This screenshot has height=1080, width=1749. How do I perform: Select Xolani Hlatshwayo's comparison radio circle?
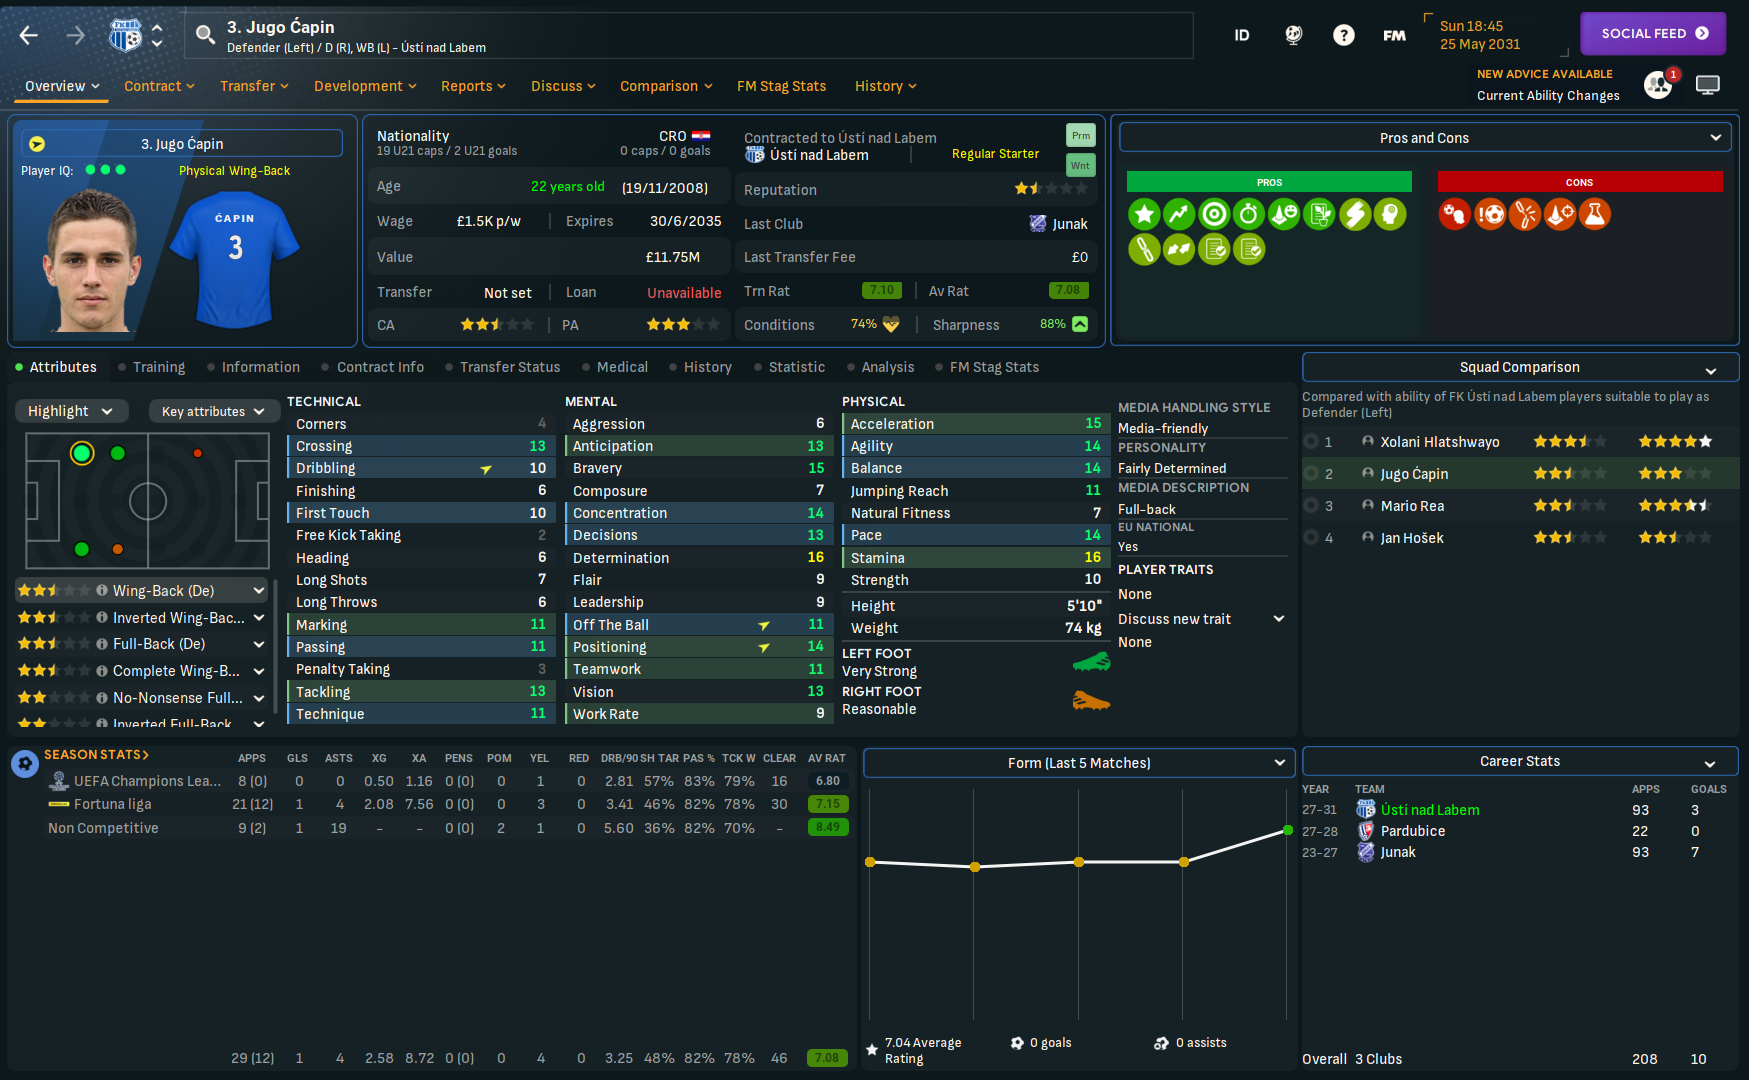pyautogui.click(x=1311, y=441)
